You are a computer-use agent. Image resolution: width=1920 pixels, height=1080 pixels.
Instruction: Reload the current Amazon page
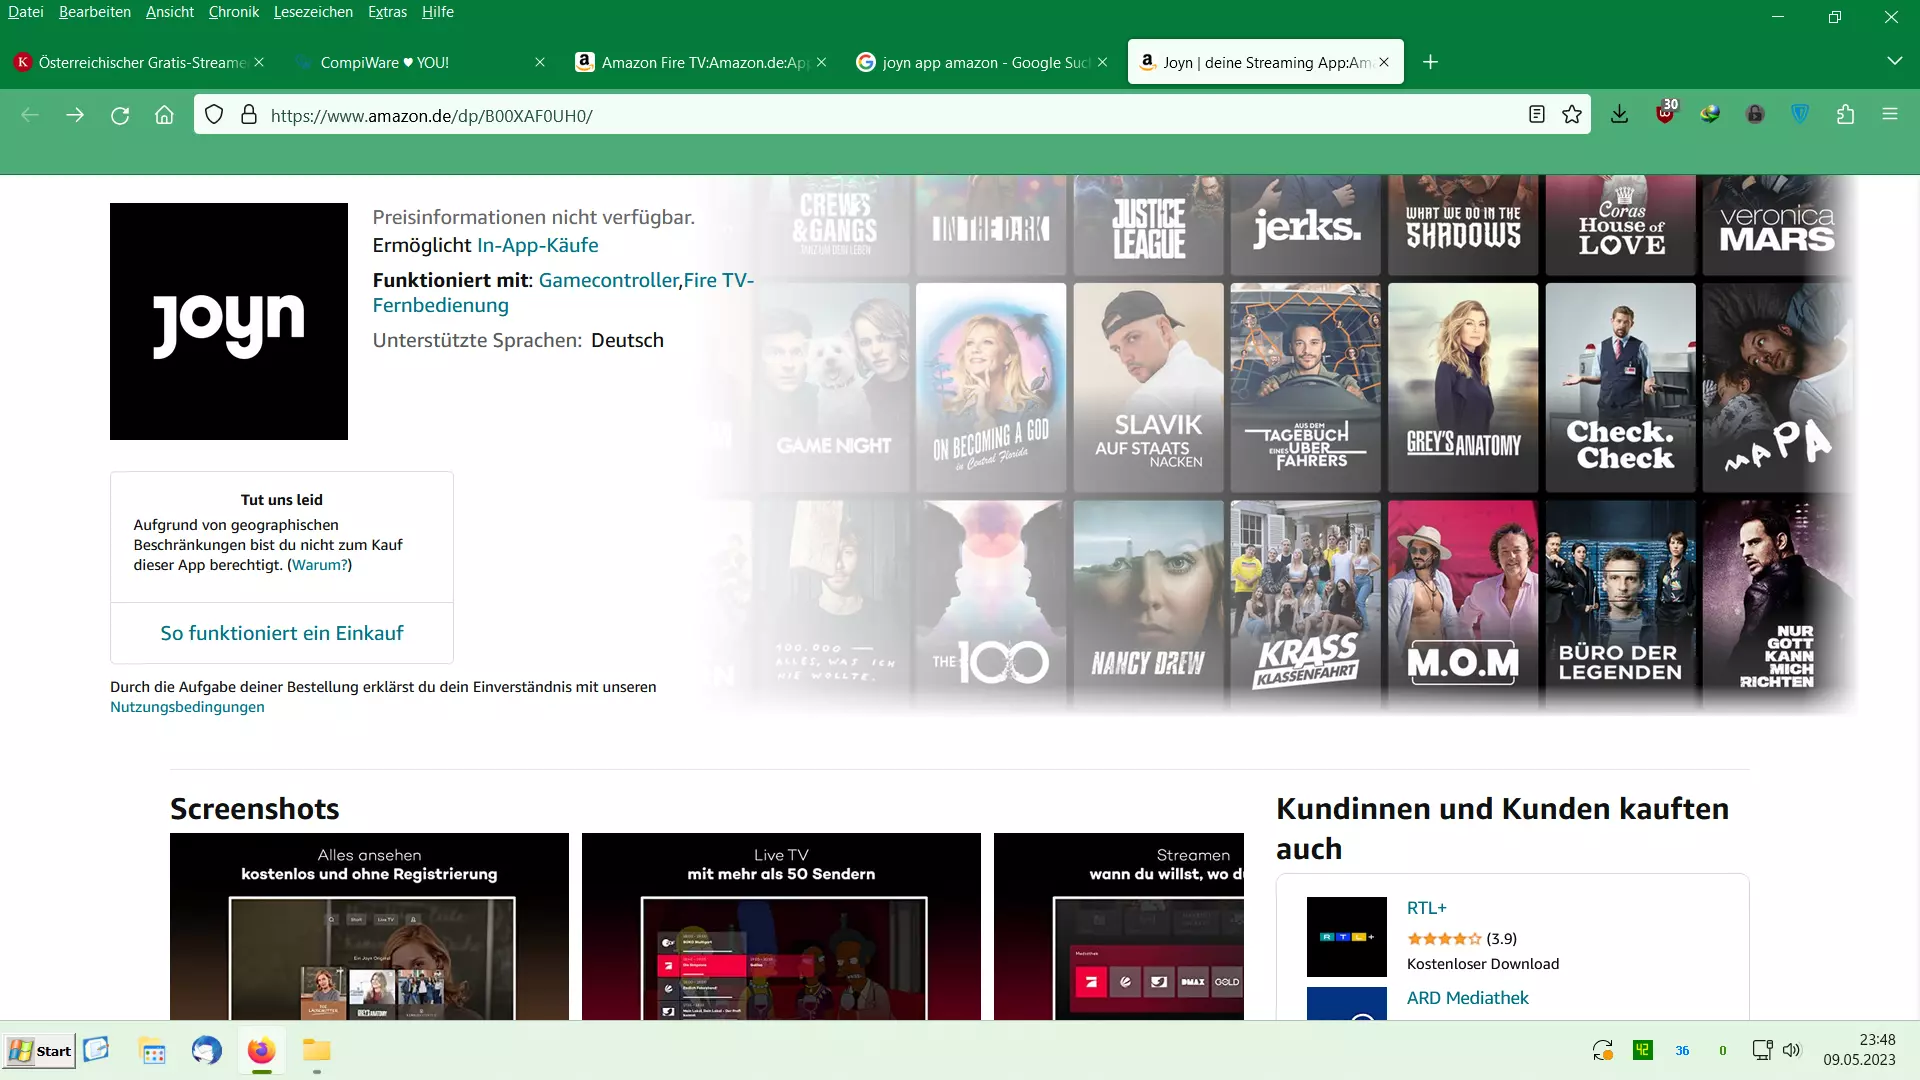click(x=120, y=115)
